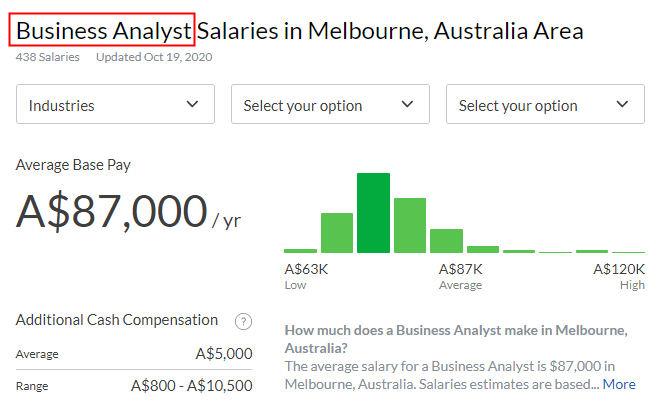Click the 438 Salaries count text
The width and height of the screenshot is (658, 405).
(x=47, y=57)
